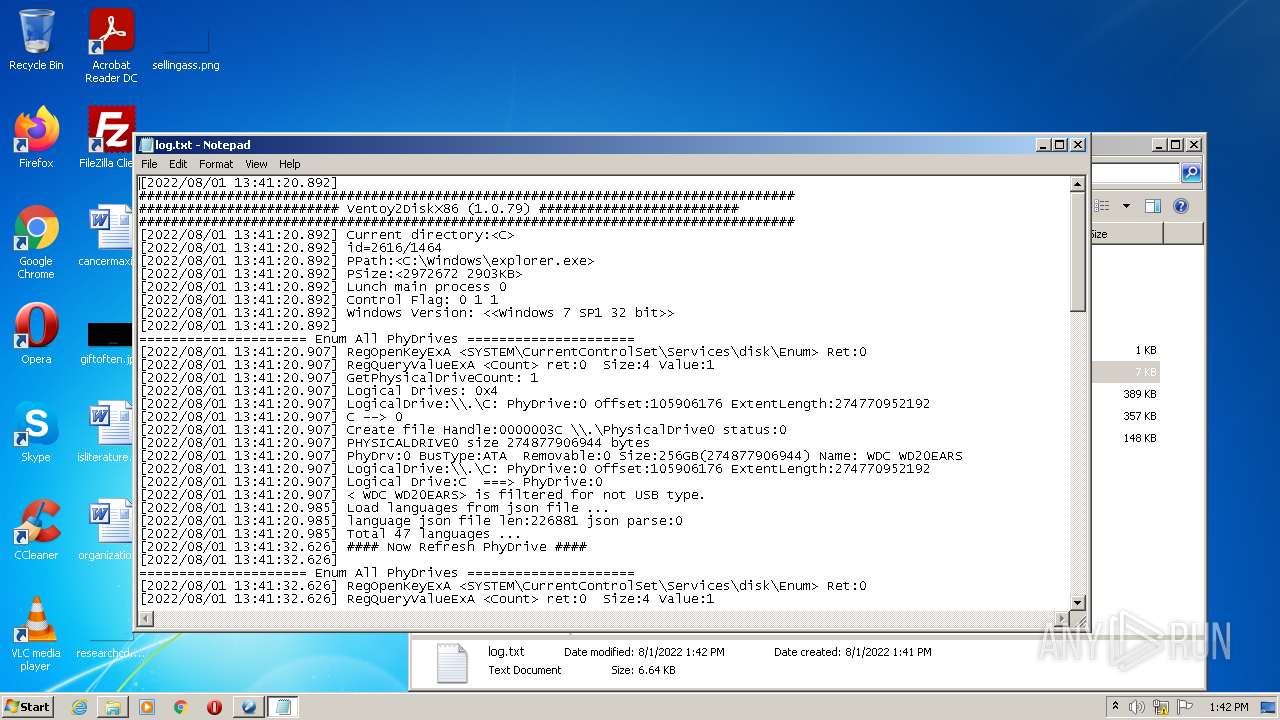1280x720 pixels.
Task: Click the horizontal scrollbar right arrow in Notepad
Action: (x=1061, y=619)
